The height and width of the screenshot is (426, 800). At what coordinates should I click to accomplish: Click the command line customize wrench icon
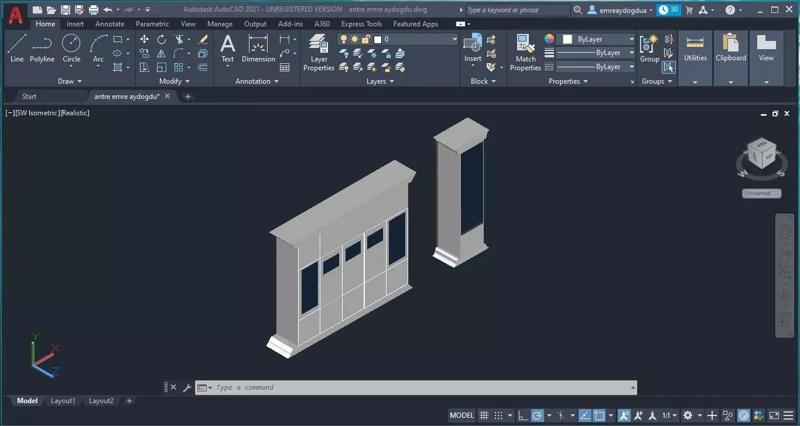coord(187,388)
